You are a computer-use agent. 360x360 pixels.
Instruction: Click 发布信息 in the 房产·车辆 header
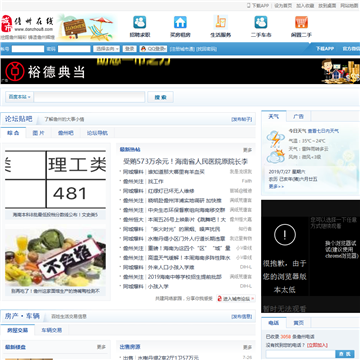pyautogui.click(x=242, y=316)
